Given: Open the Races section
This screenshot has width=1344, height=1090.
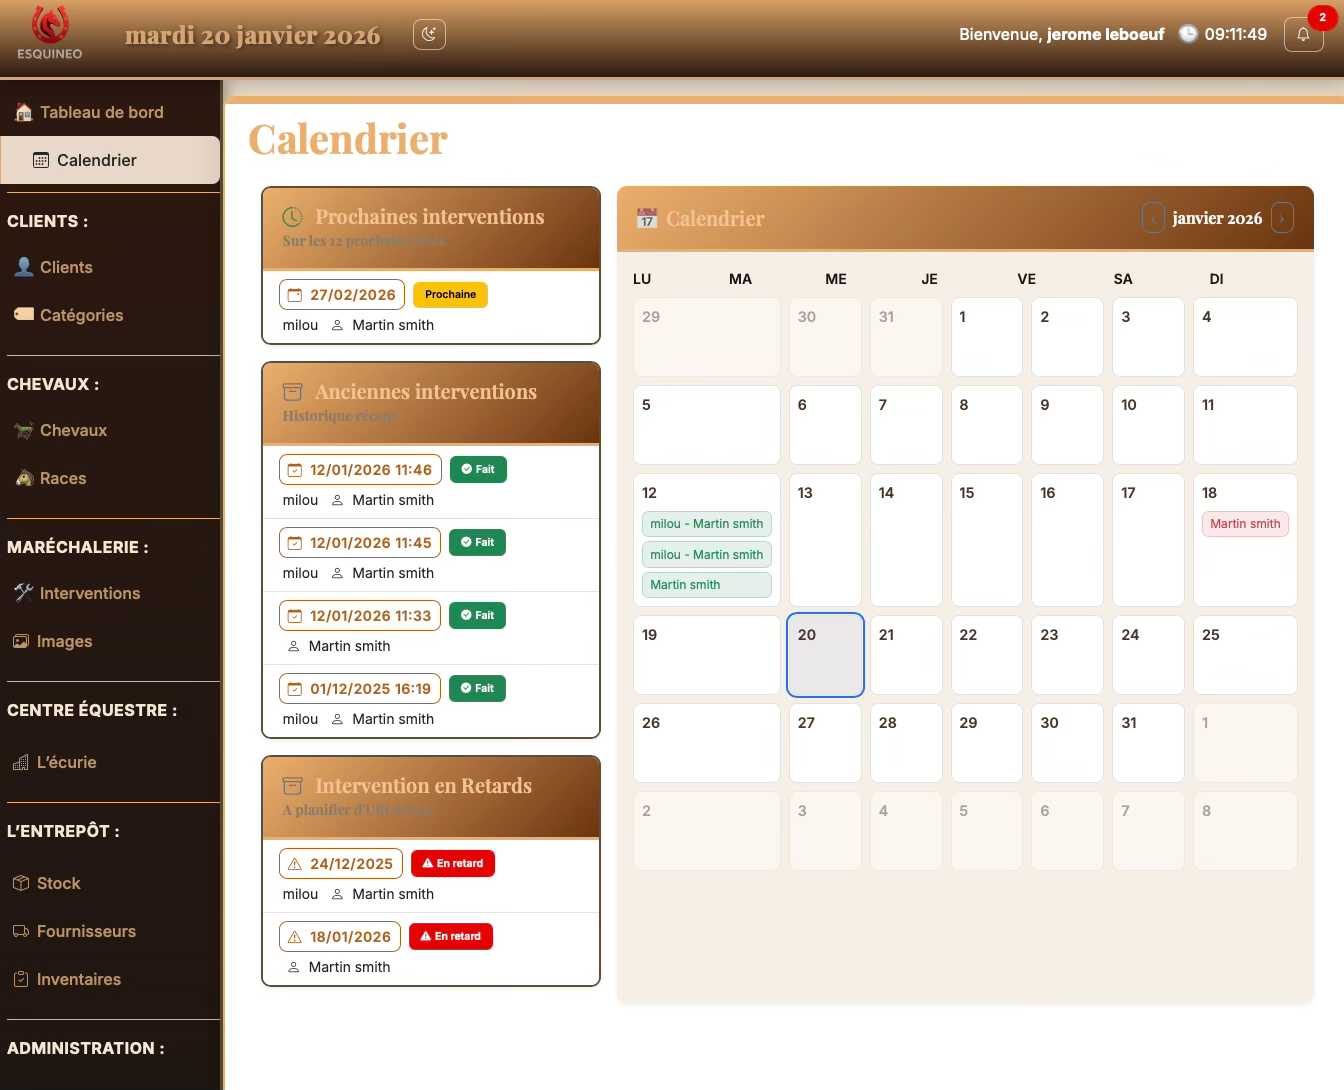Looking at the screenshot, I should point(63,478).
